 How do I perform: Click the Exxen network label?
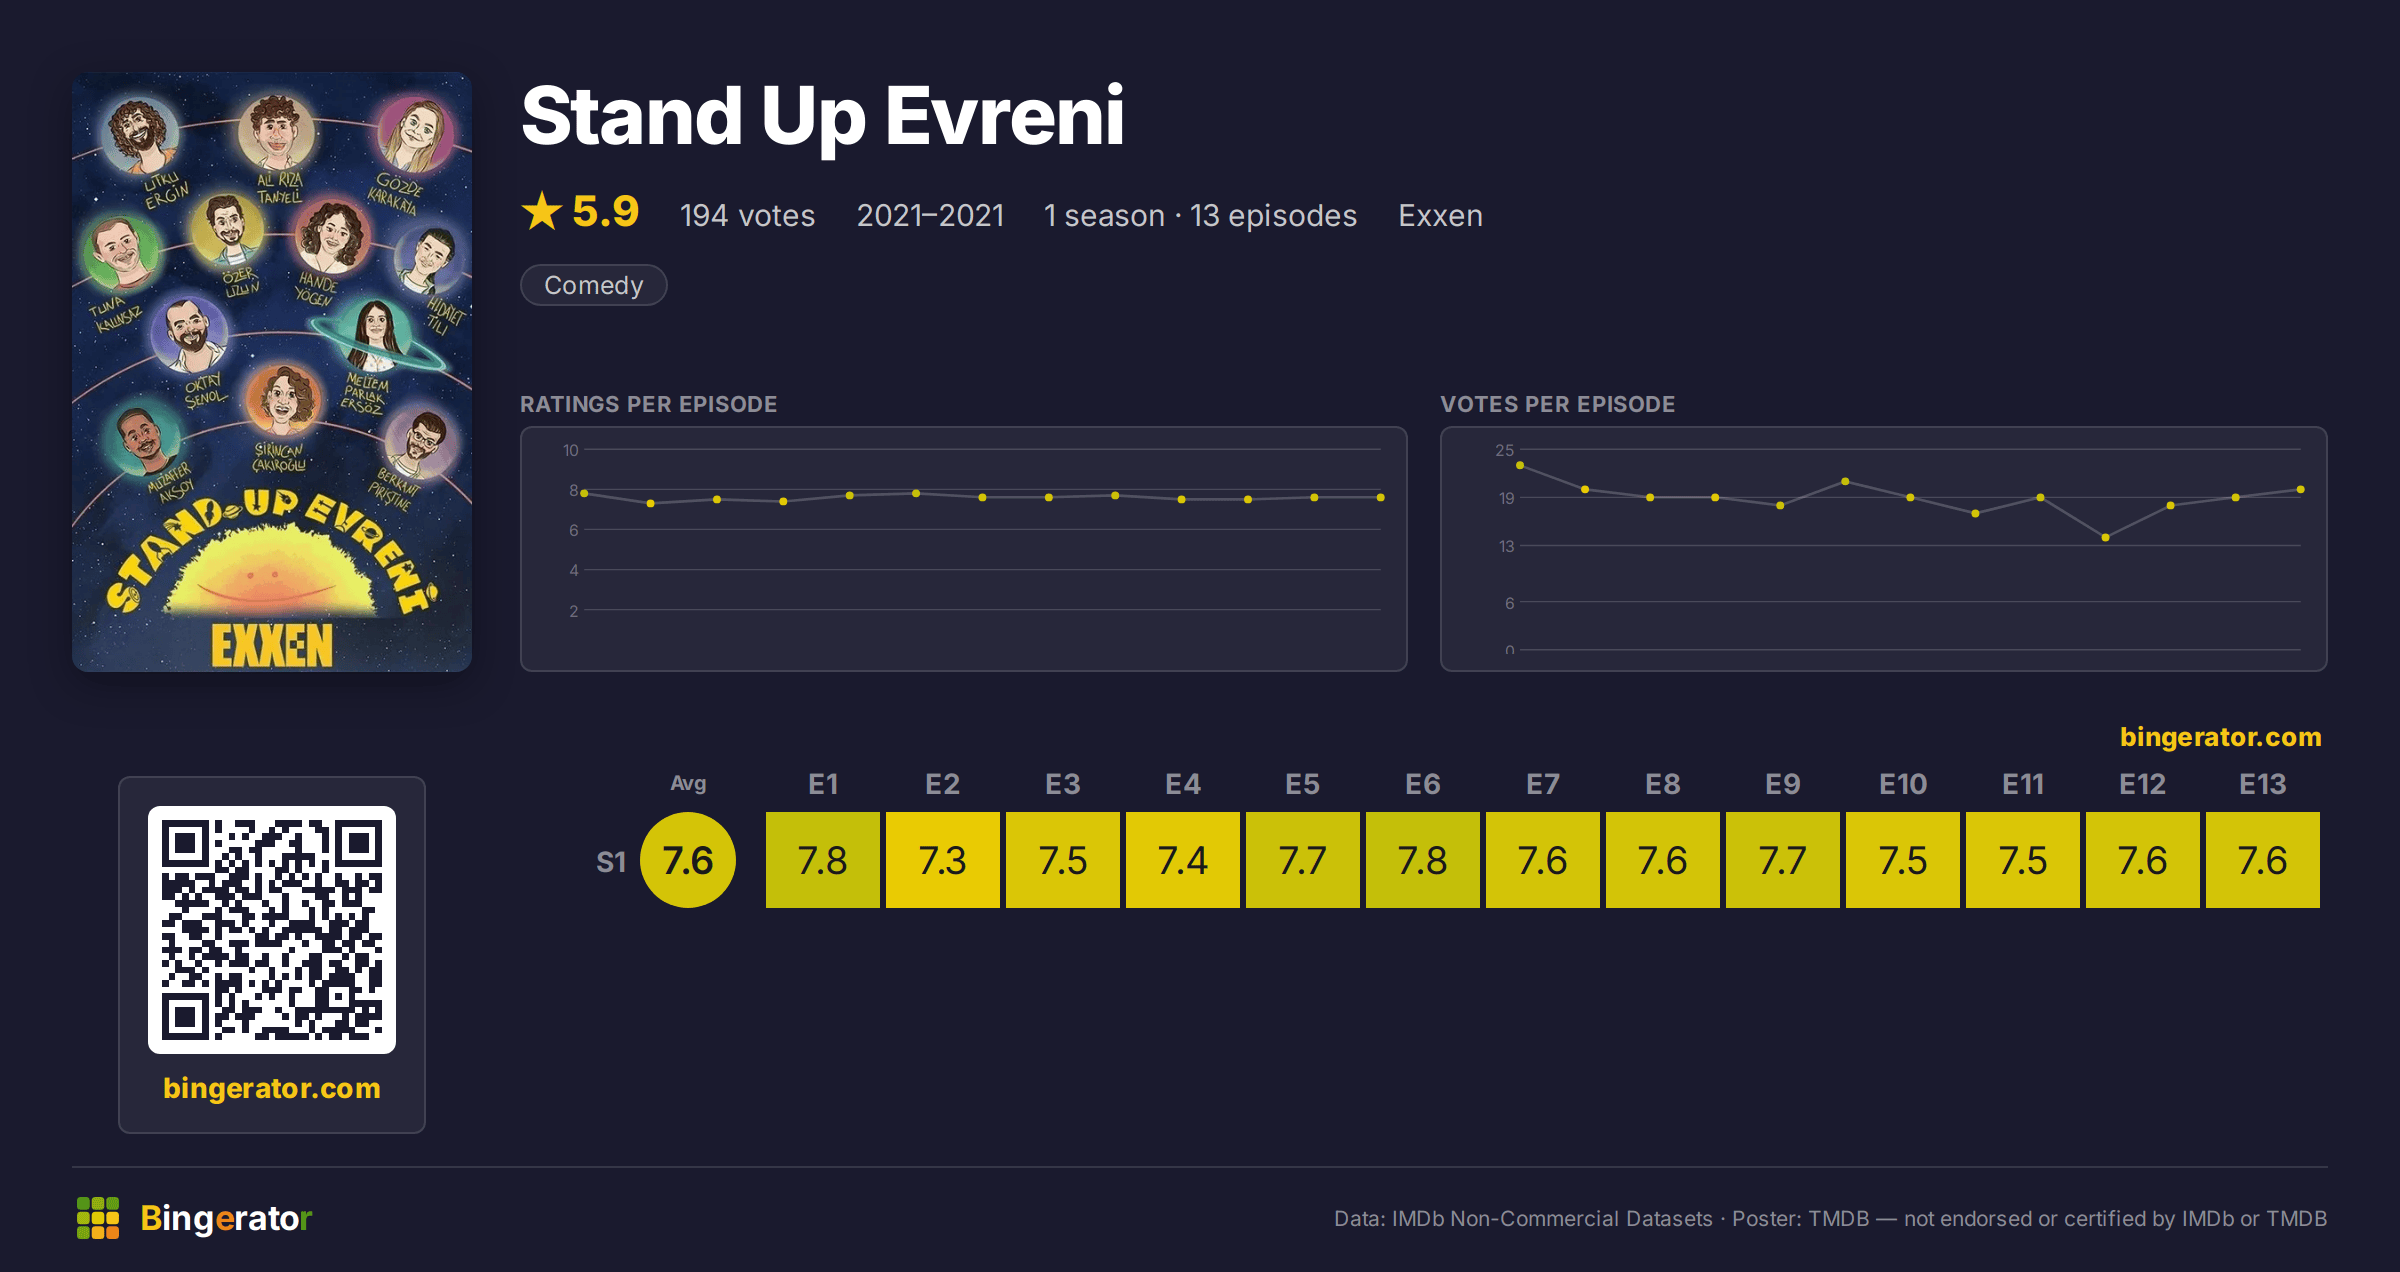(1440, 215)
